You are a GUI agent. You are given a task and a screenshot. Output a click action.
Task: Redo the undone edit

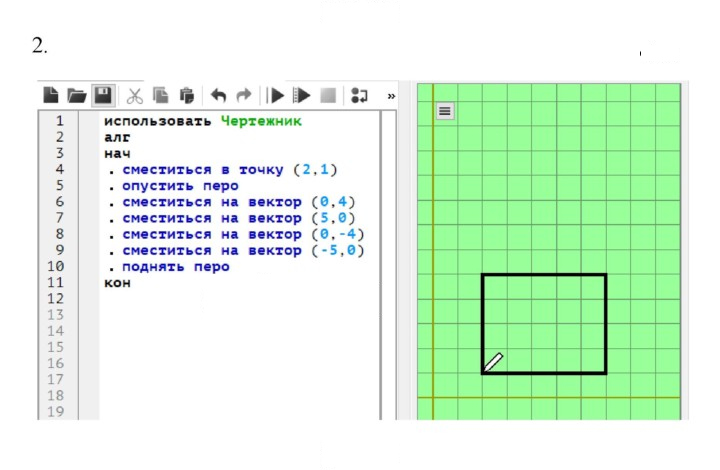coord(244,95)
